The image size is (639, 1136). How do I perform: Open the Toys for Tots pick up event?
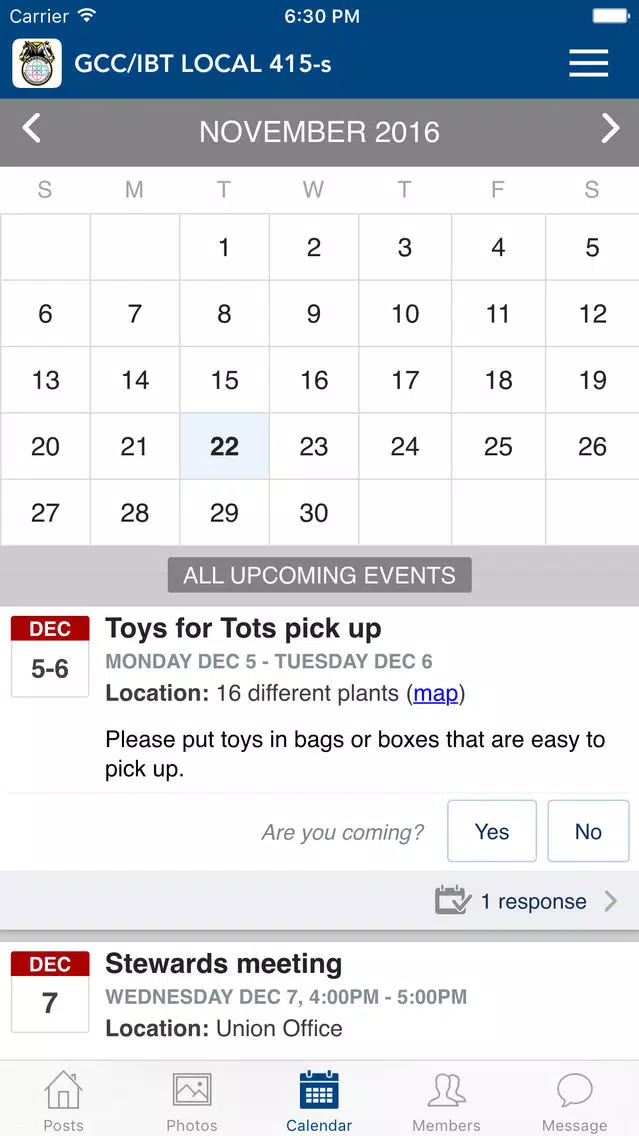[243, 629]
